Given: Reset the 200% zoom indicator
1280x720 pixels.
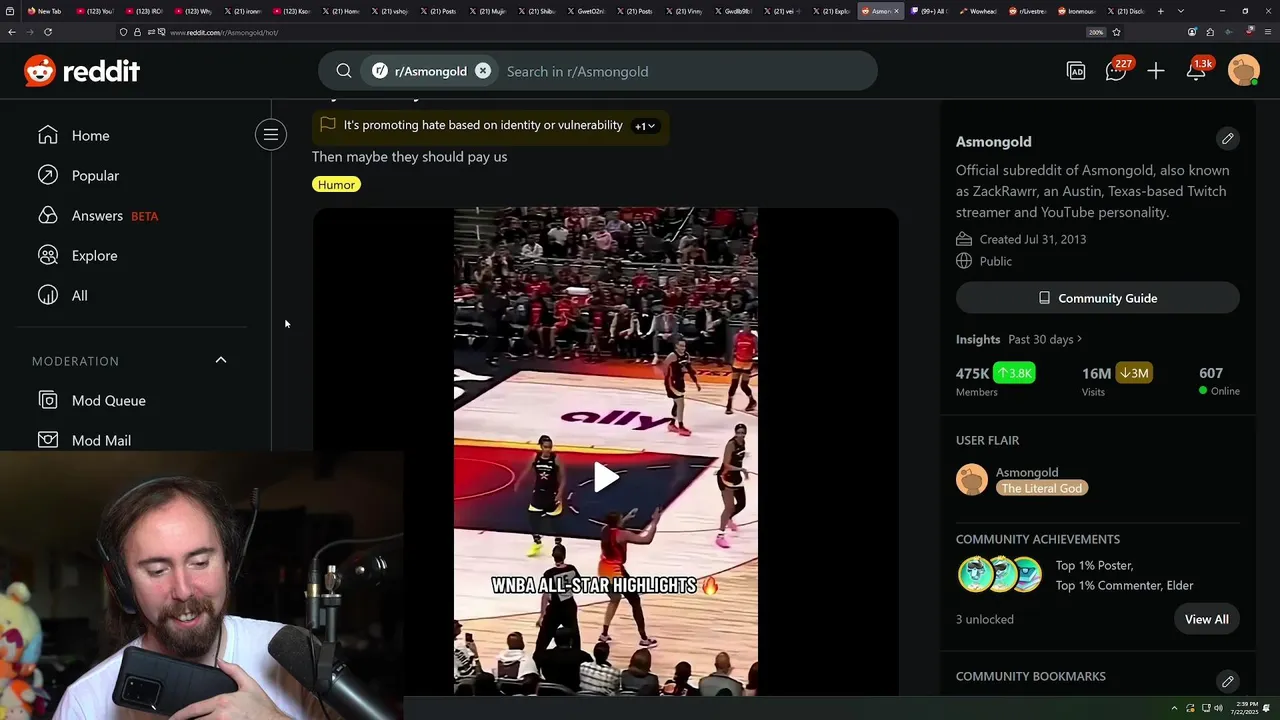Looking at the screenshot, I should coord(1096,32).
